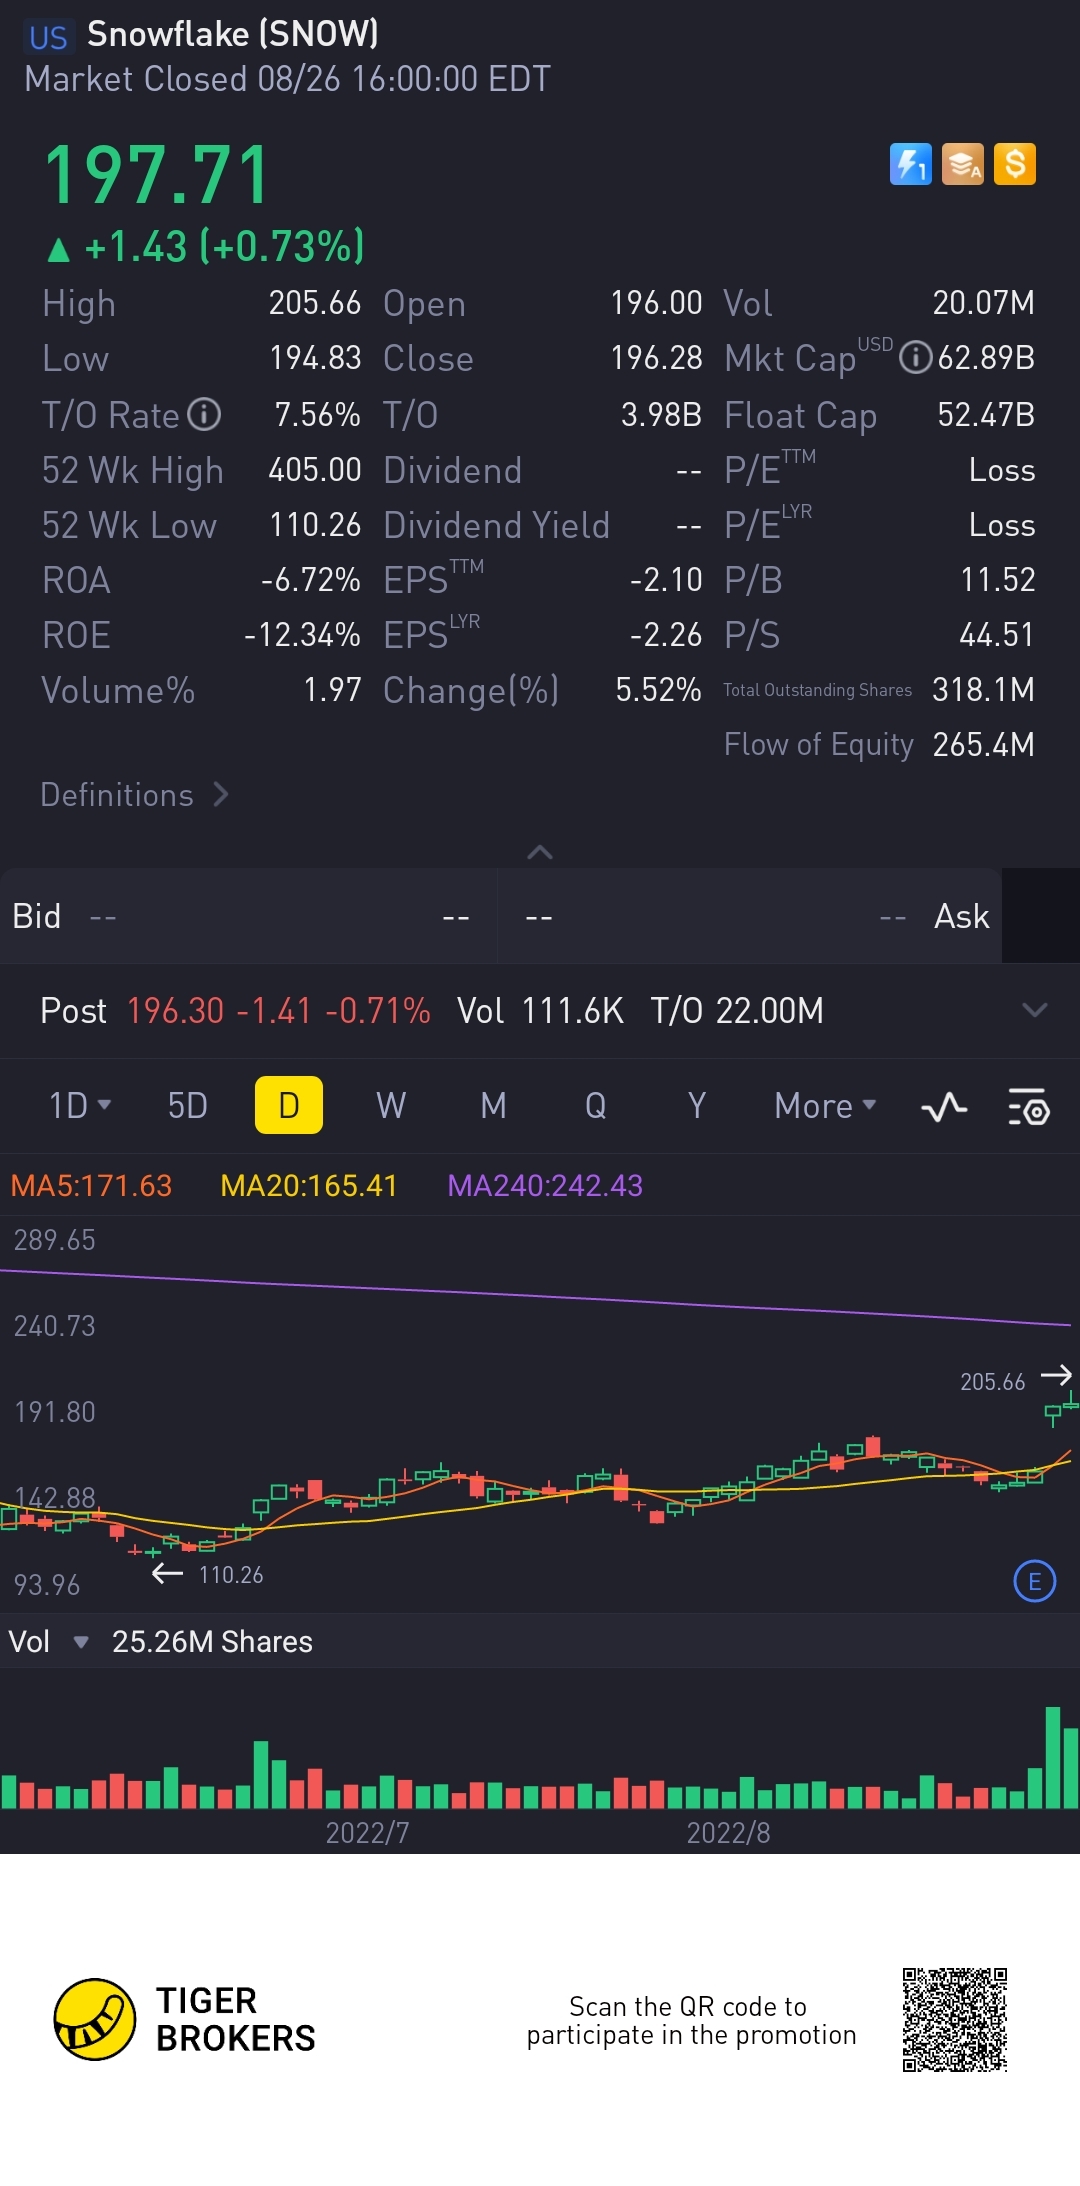Viewport: 1080px width, 2186px height.
Task: Switch to the Y yearly chart tab
Action: [697, 1105]
